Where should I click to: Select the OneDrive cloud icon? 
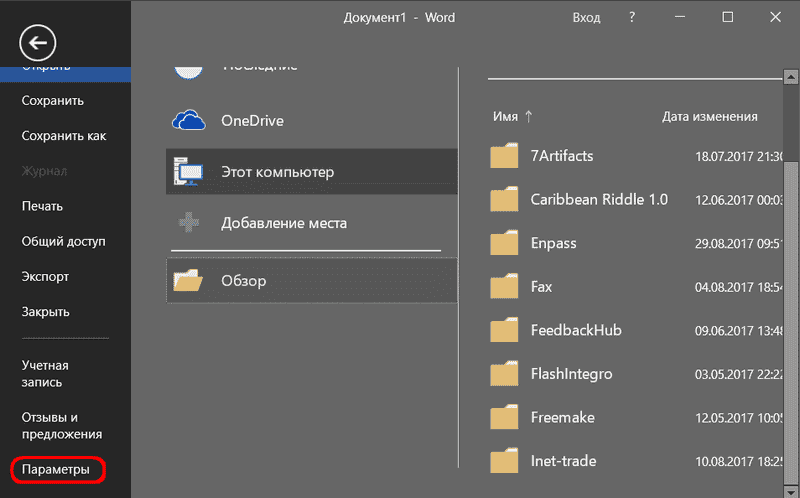pyautogui.click(x=189, y=120)
